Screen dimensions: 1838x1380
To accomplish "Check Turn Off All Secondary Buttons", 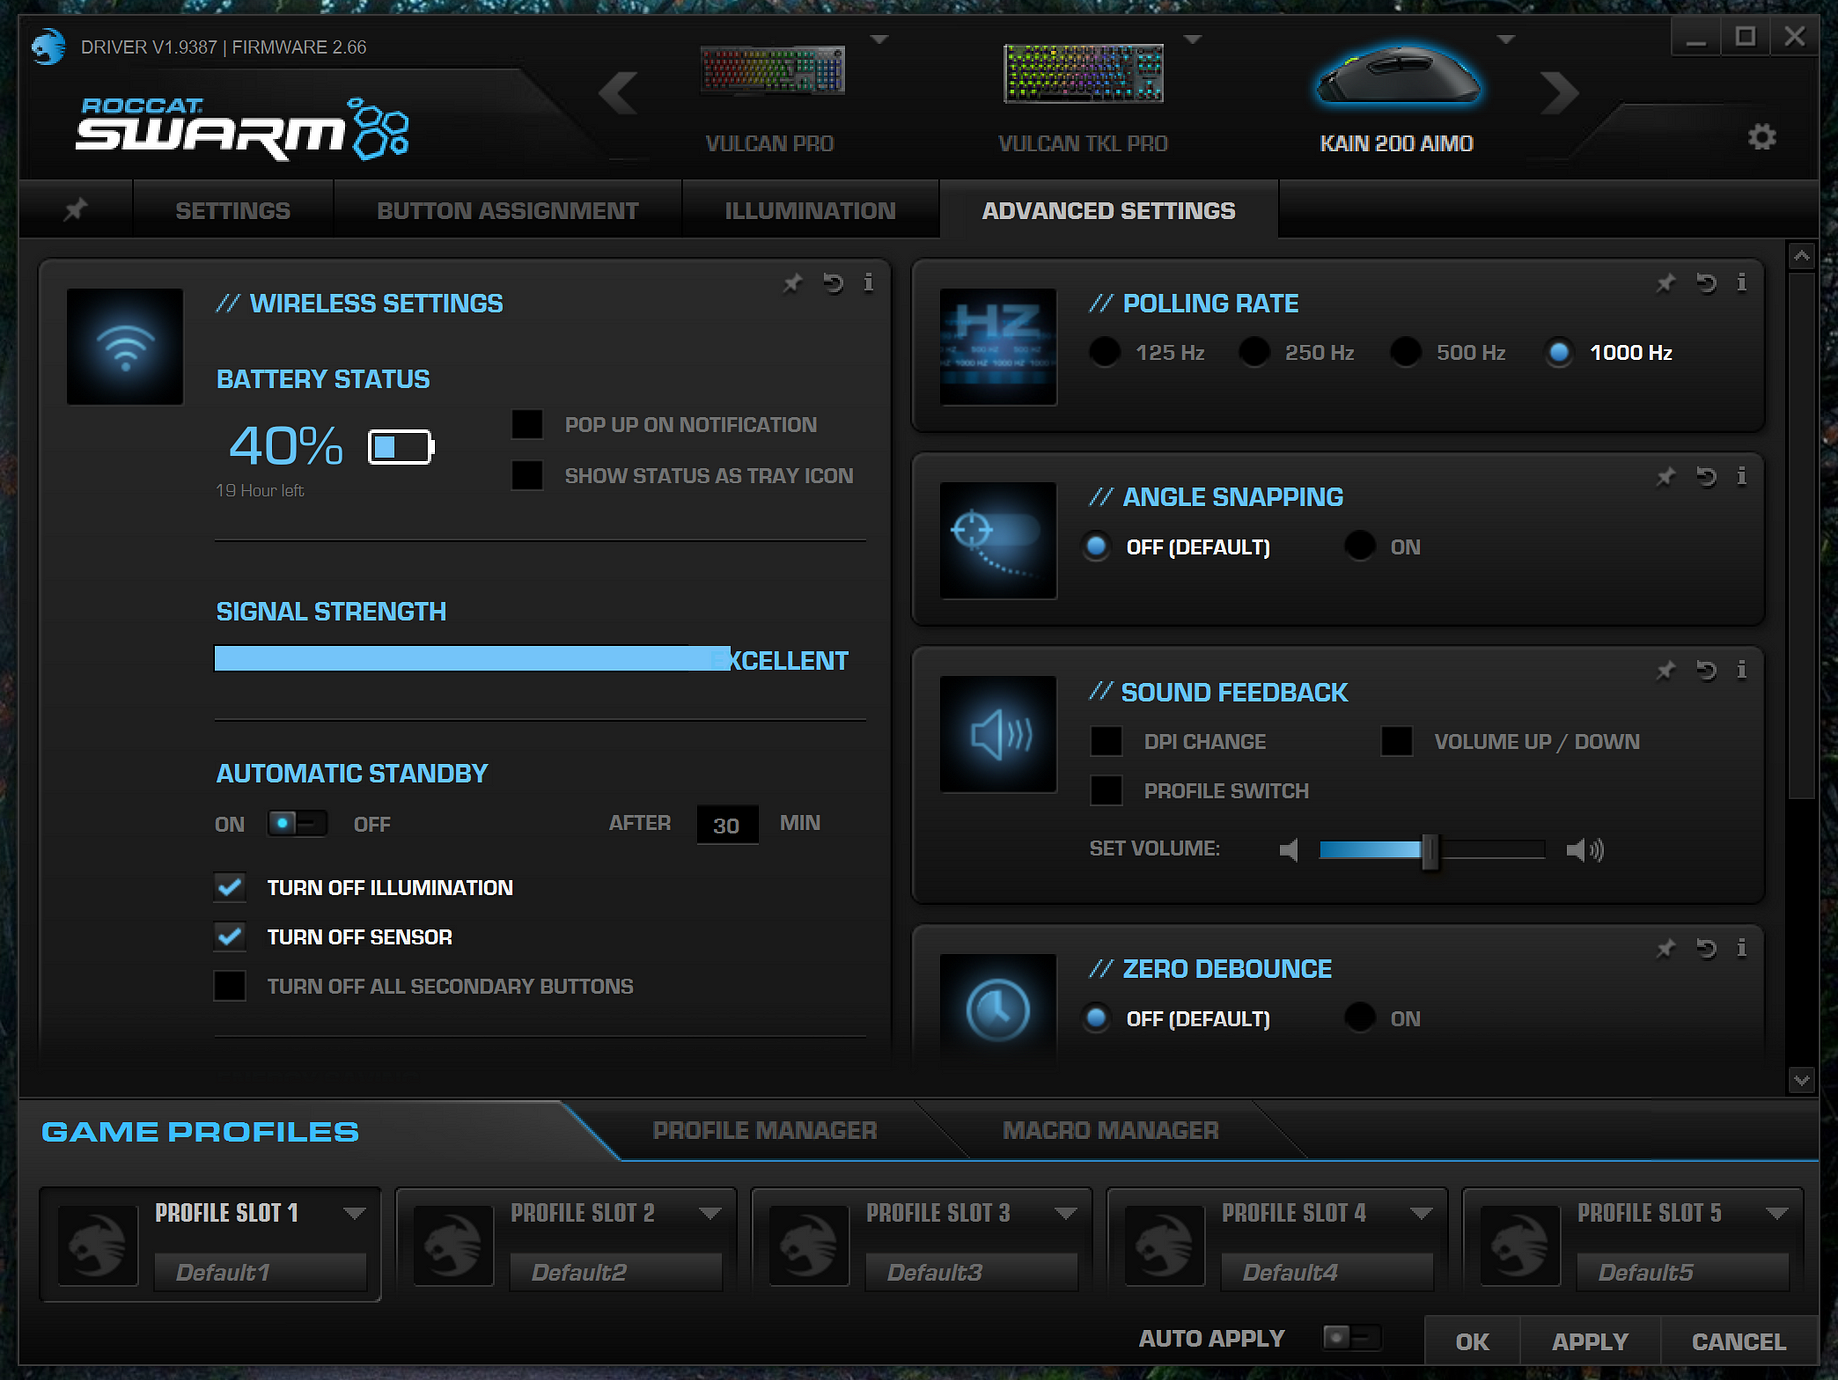I will point(230,985).
